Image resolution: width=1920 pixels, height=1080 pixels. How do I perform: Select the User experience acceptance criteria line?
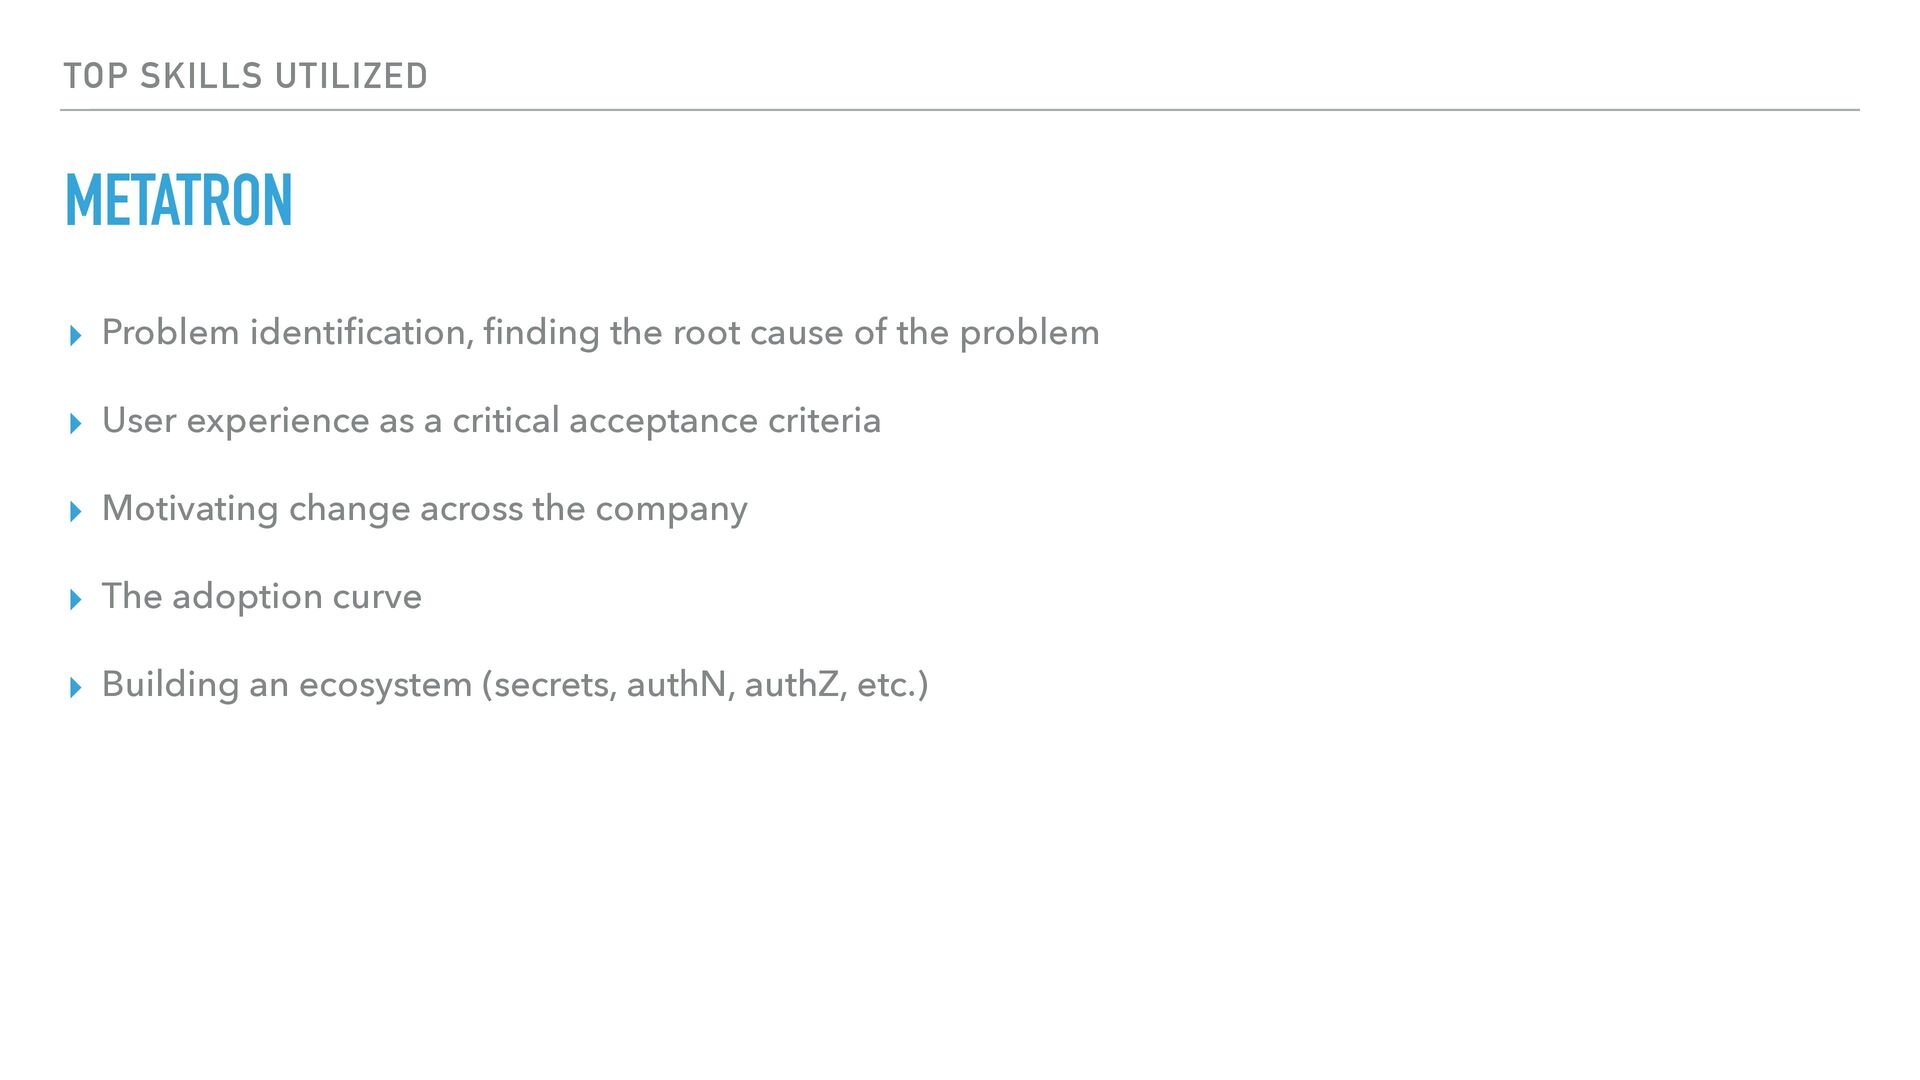(491, 421)
